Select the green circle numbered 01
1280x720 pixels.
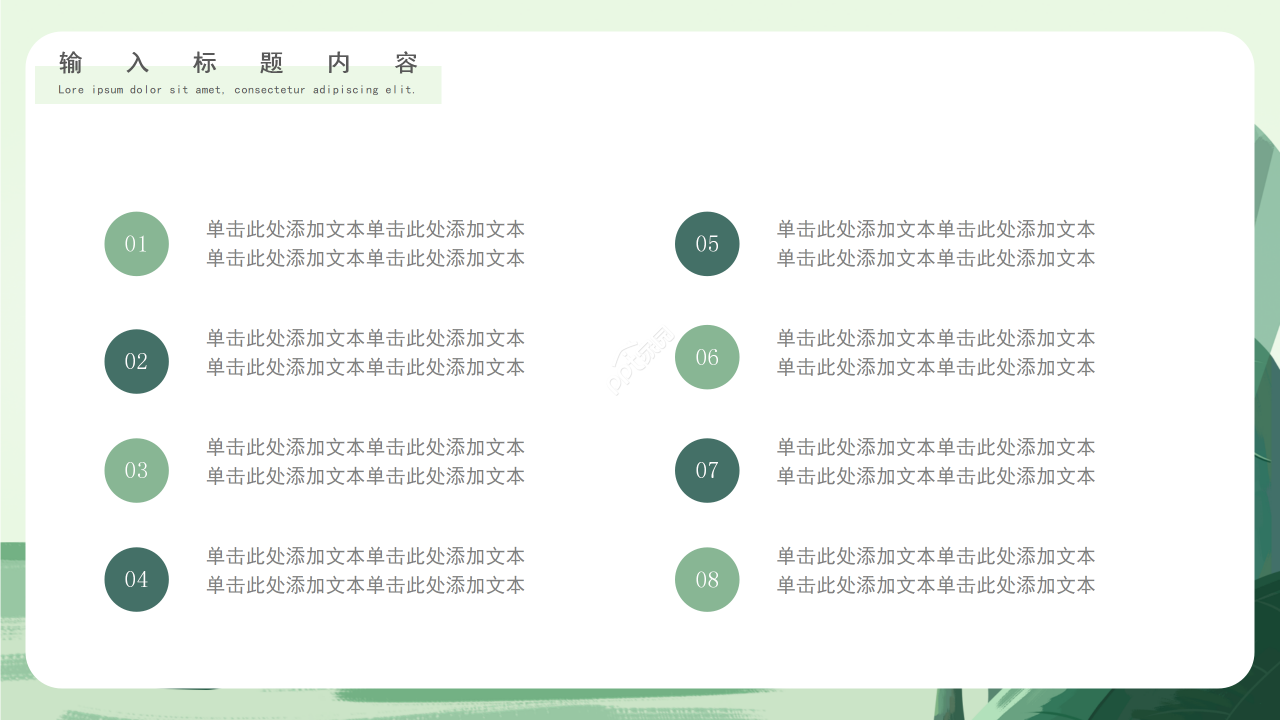pos(136,243)
